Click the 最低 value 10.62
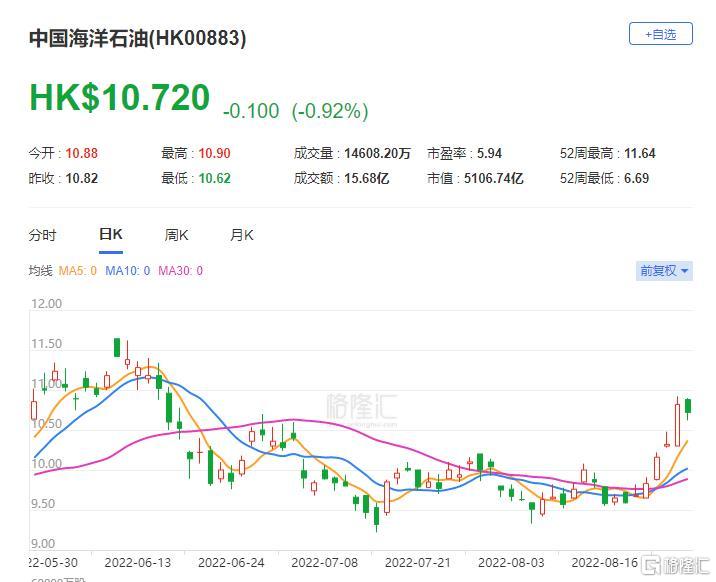Screen dimensions: 716x582 (214, 178)
